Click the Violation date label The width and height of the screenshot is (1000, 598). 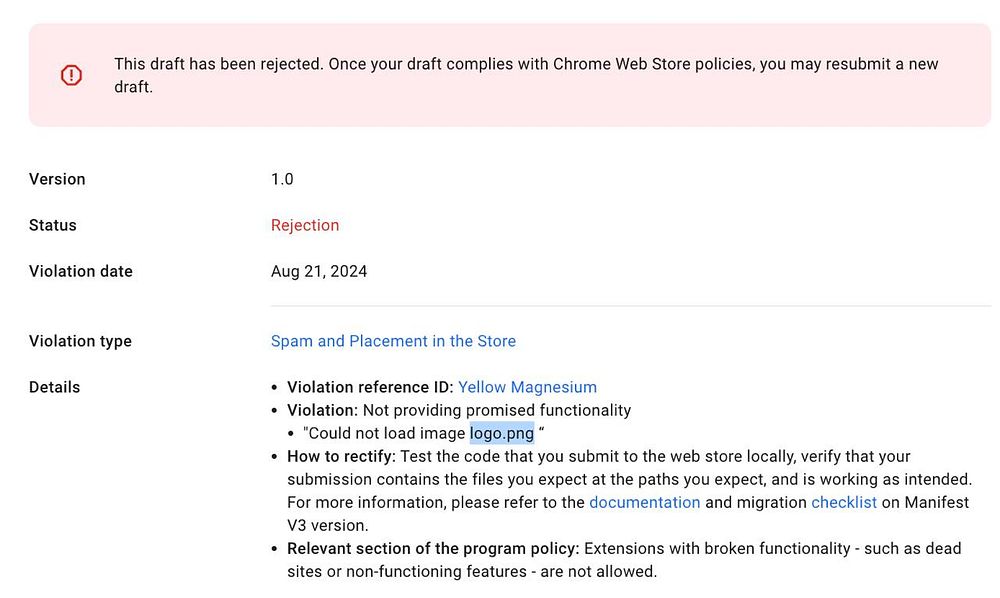81,271
